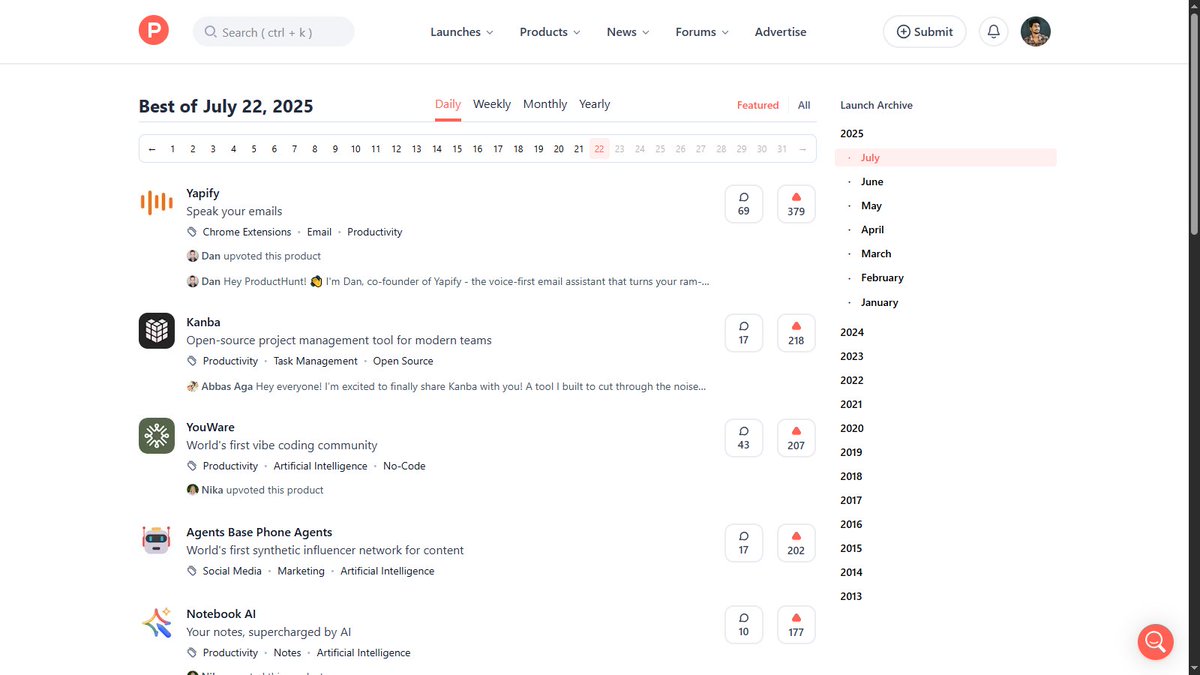Screen dimensions: 1200x675
Task: Switch to the Monthly tab
Action: [545, 104]
